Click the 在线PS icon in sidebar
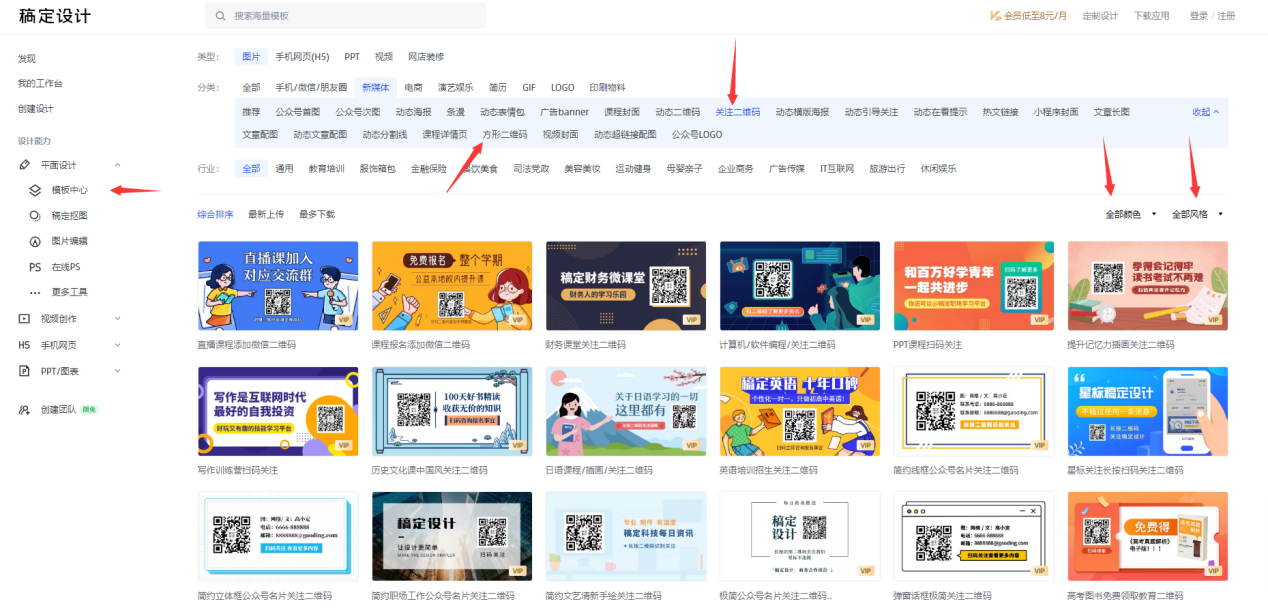1268x610 pixels. click(x=35, y=267)
